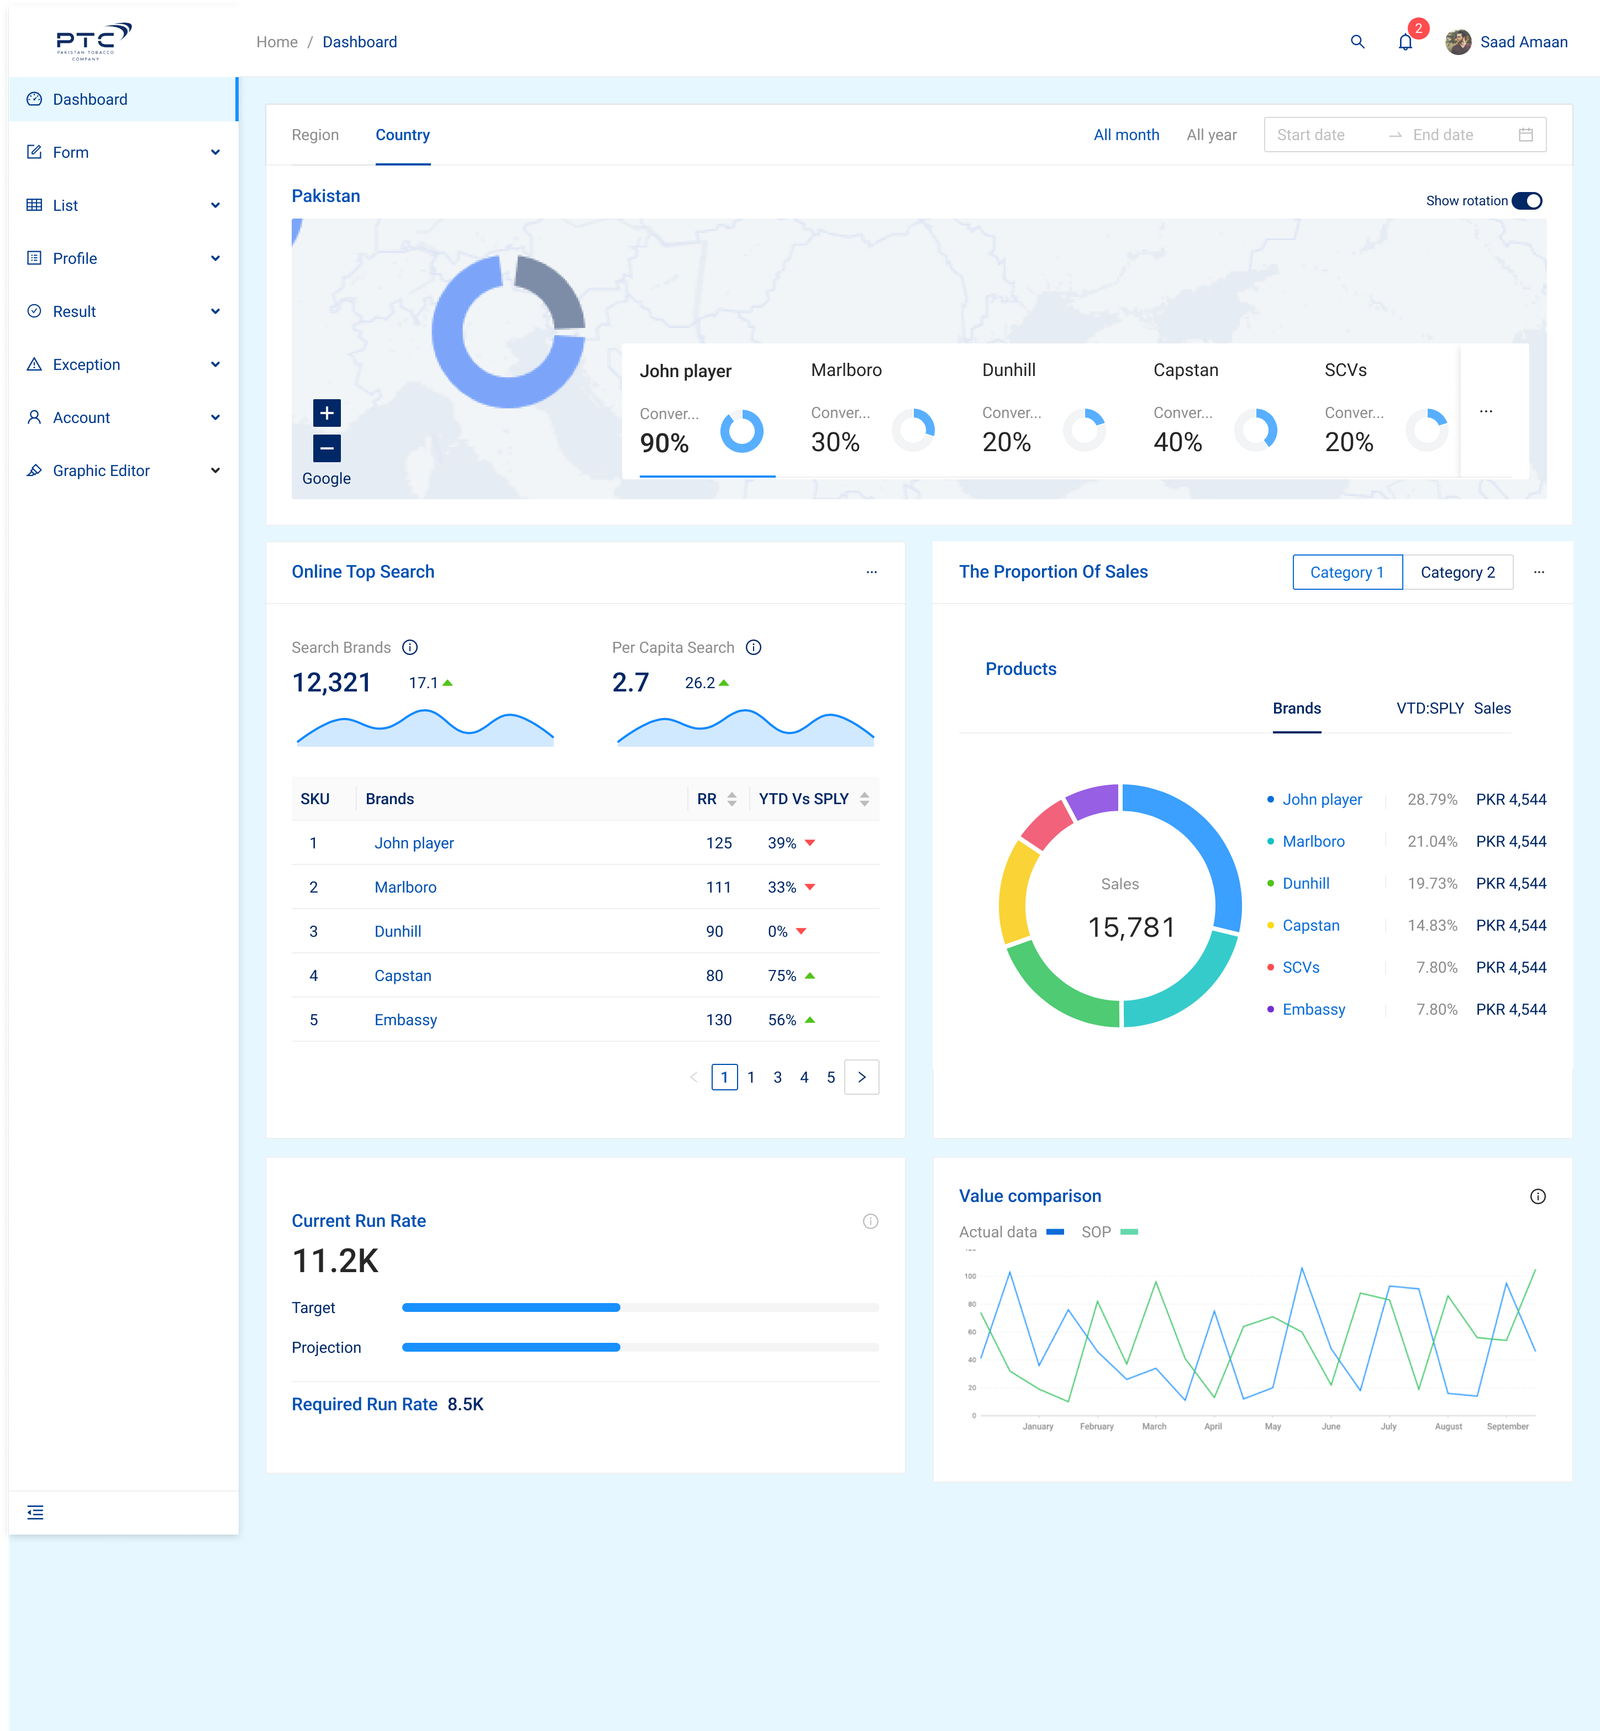Click Saad Amaan profile avatar
This screenshot has width=1600, height=1731.
[1458, 42]
